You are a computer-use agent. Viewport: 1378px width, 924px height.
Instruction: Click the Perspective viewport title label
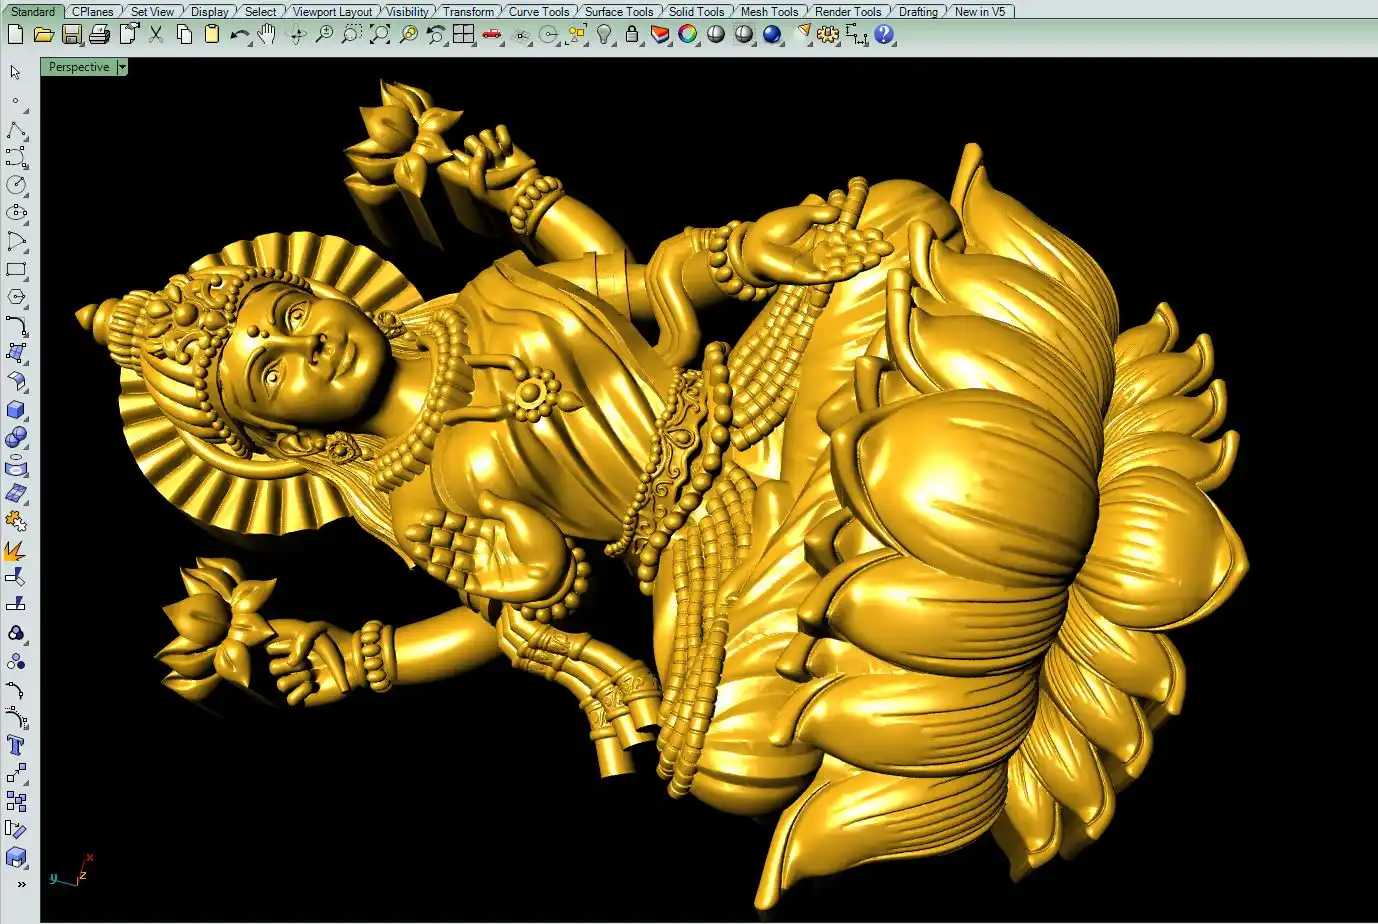79,67
